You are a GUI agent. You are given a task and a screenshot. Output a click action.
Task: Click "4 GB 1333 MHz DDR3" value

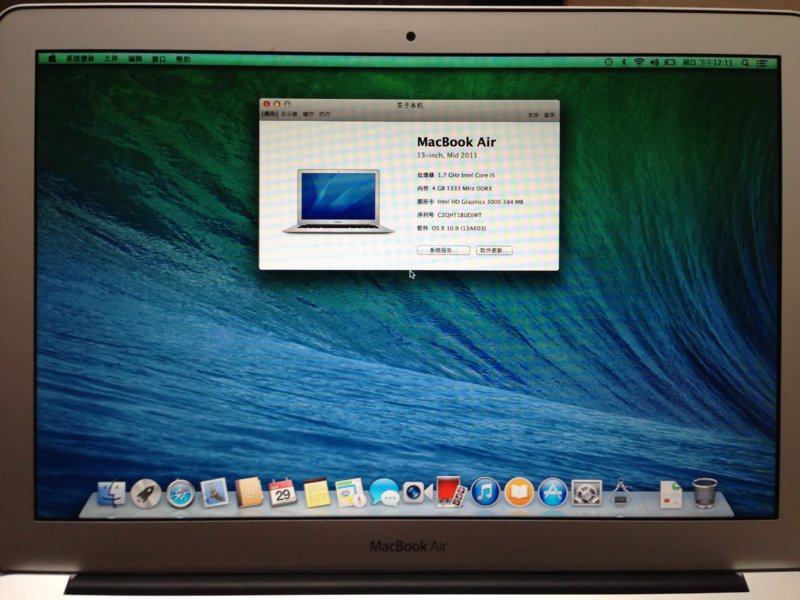pos(462,188)
